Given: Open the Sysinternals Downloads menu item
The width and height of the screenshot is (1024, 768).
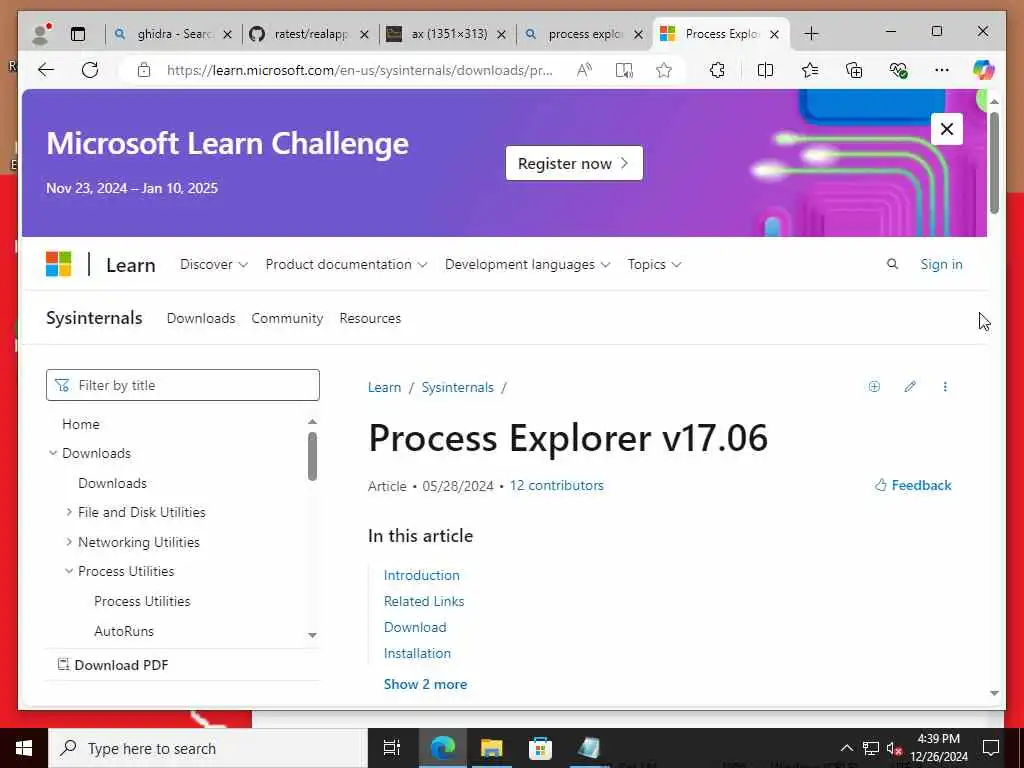Looking at the screenshot, I should (201, 318).
